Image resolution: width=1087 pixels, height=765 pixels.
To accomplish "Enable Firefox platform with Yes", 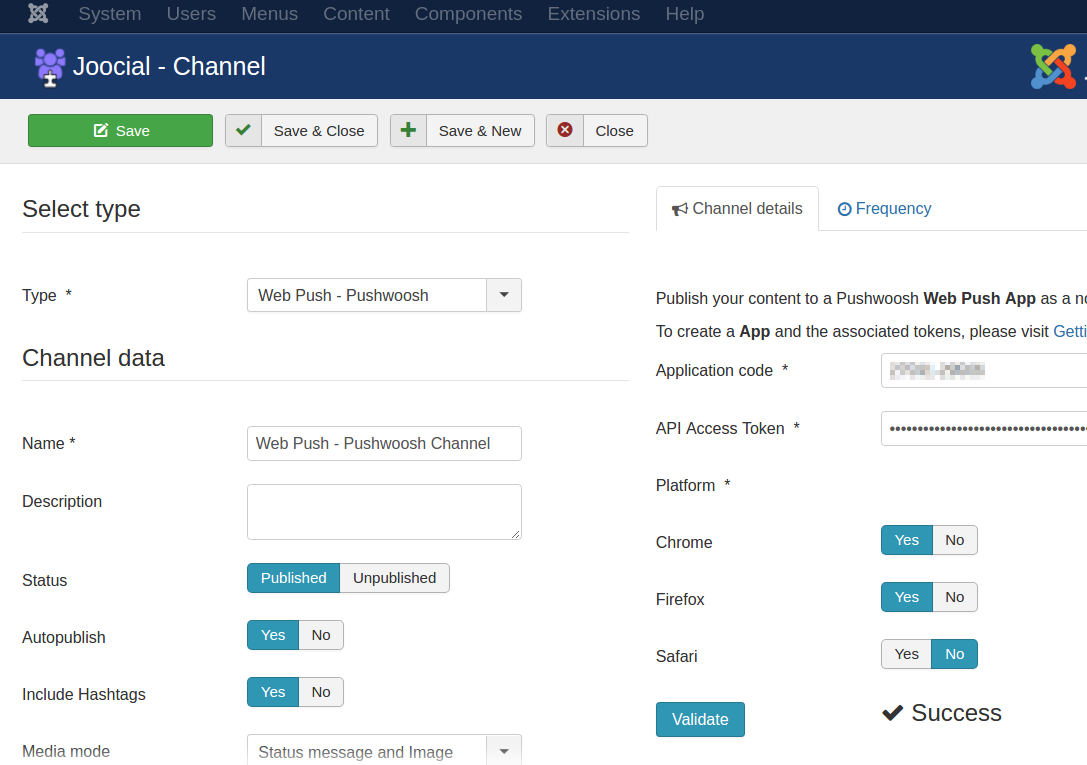I will [x=907, y=597].
